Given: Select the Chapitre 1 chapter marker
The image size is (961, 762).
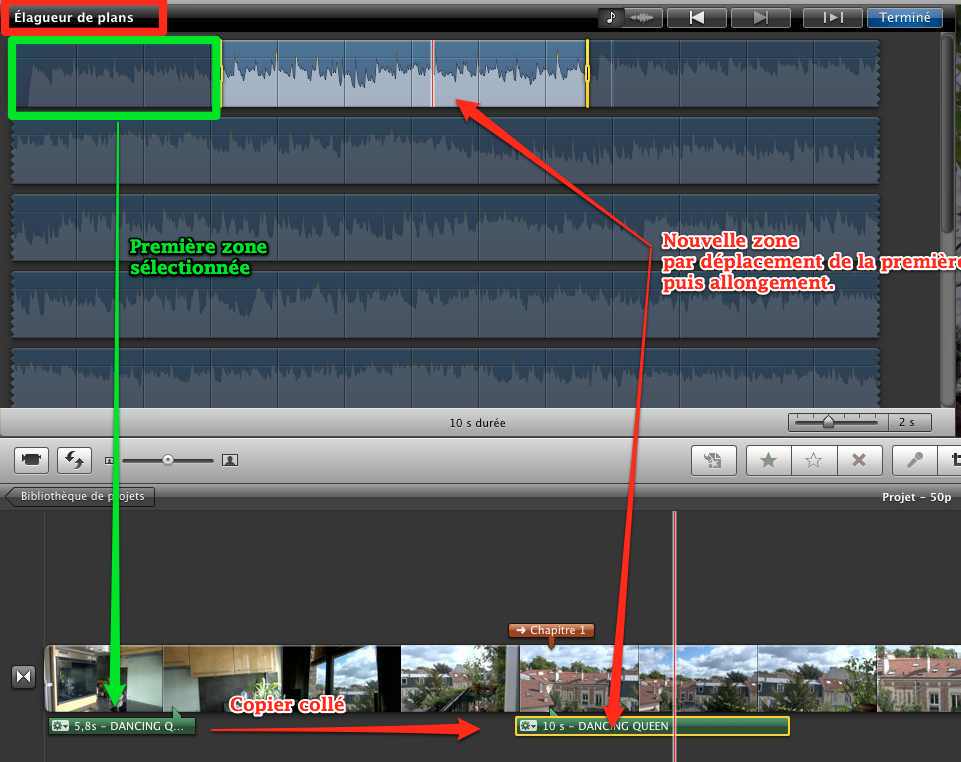Looking at the screenshot, I should pos(551,631).
